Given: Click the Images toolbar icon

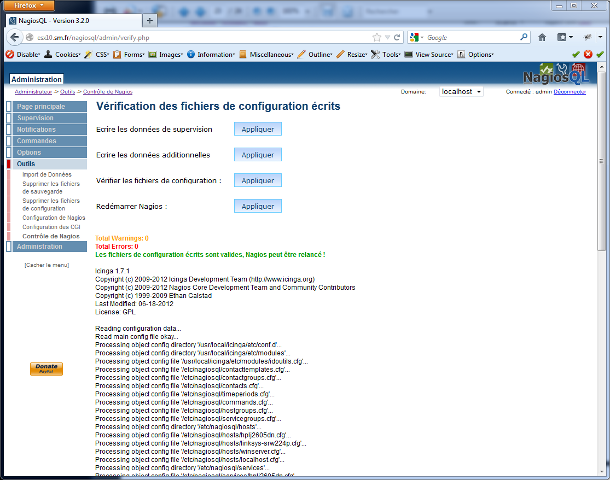Looking at the screenshot, I should coord(152,54).
